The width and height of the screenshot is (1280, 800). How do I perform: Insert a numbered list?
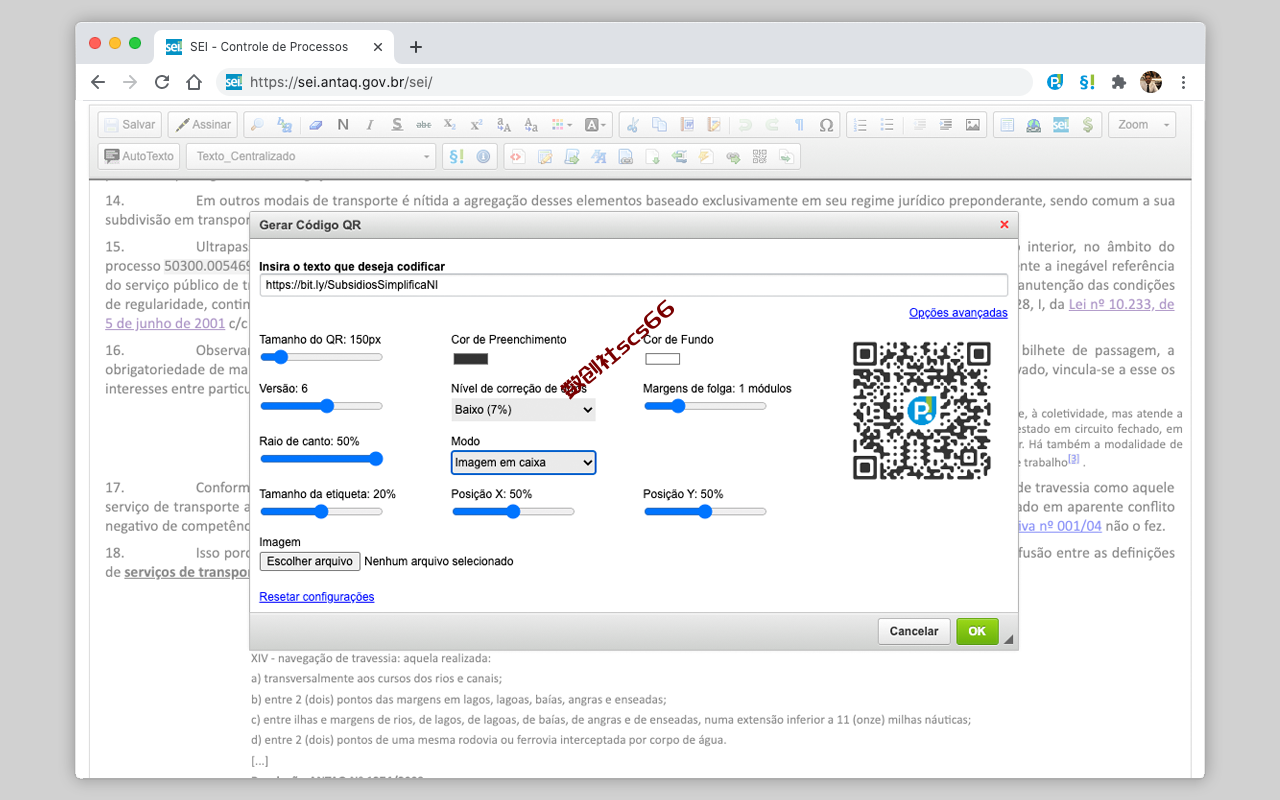click(859, 125)
